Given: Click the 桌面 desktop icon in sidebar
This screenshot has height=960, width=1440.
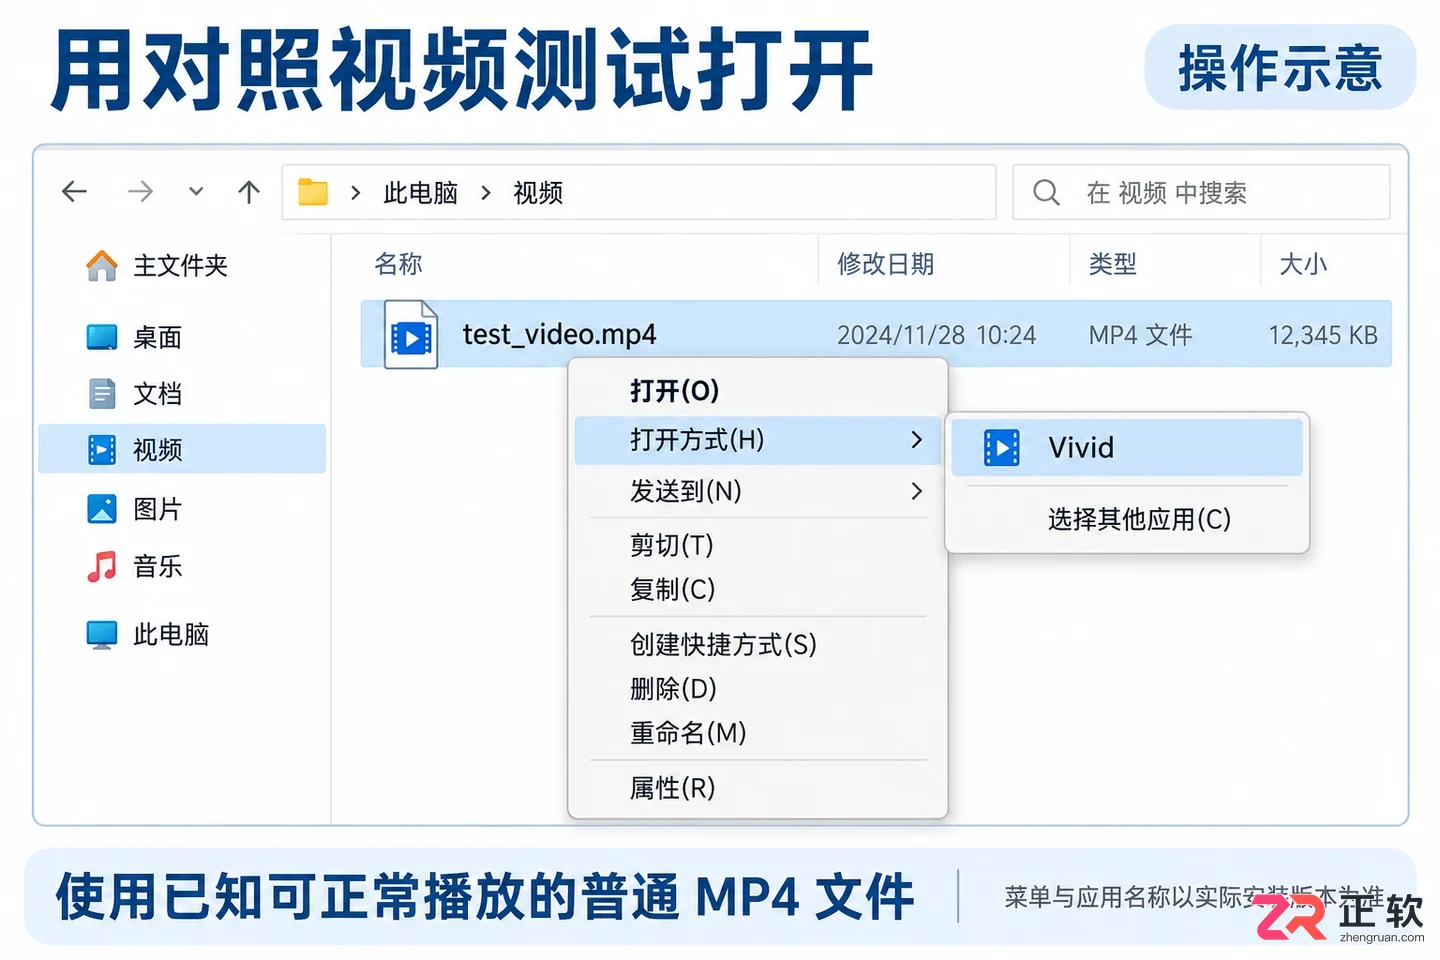Looking at the screenshot, I should click(x=102, y=337).
